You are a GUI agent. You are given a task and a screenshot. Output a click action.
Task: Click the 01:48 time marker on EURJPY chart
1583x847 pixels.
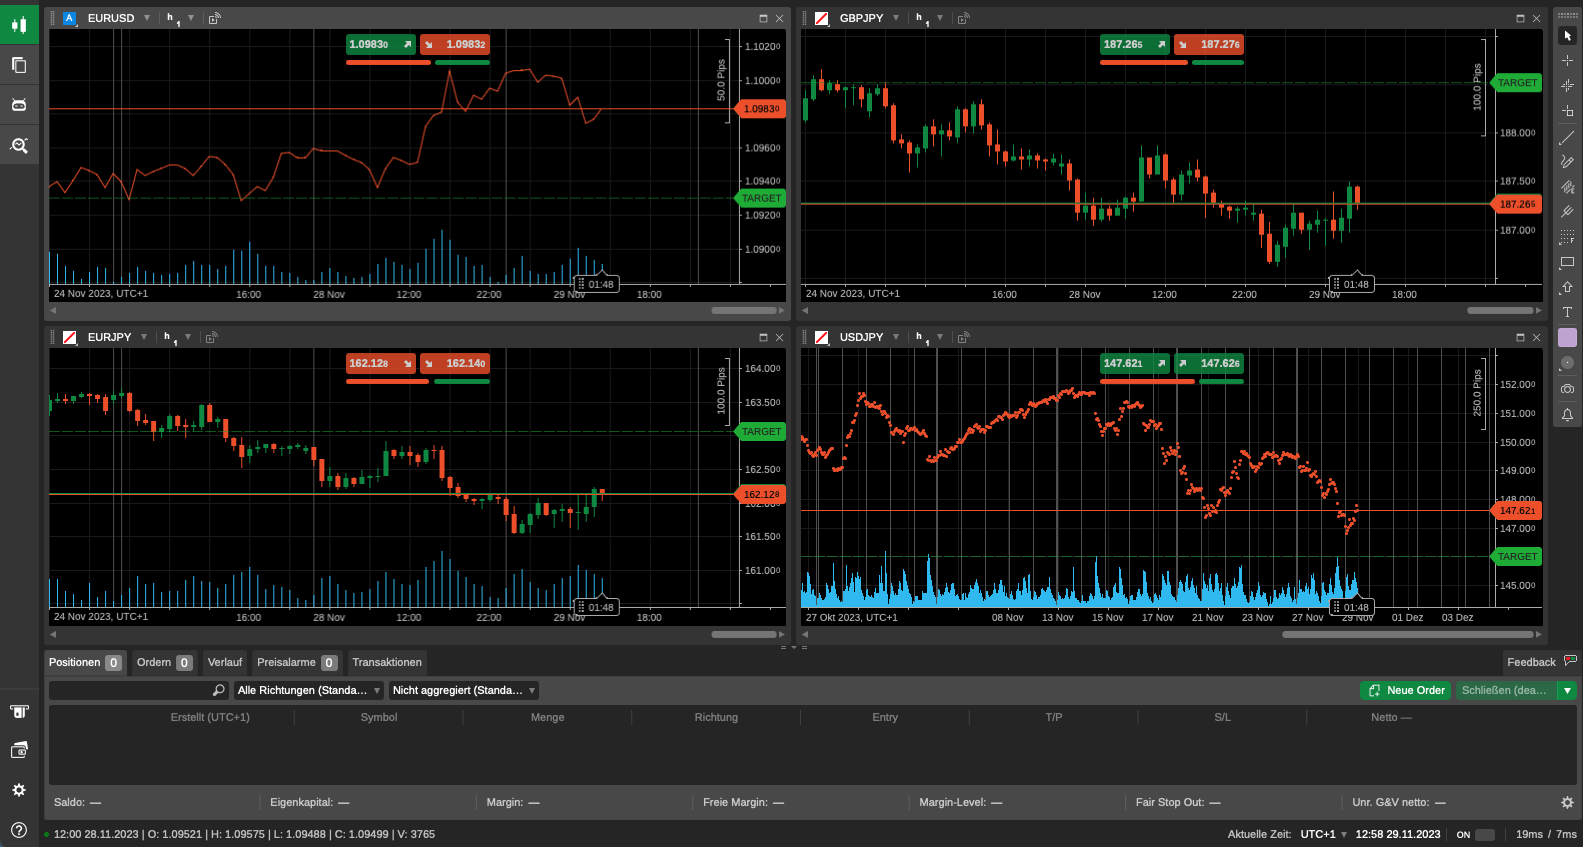coord(596,607)
